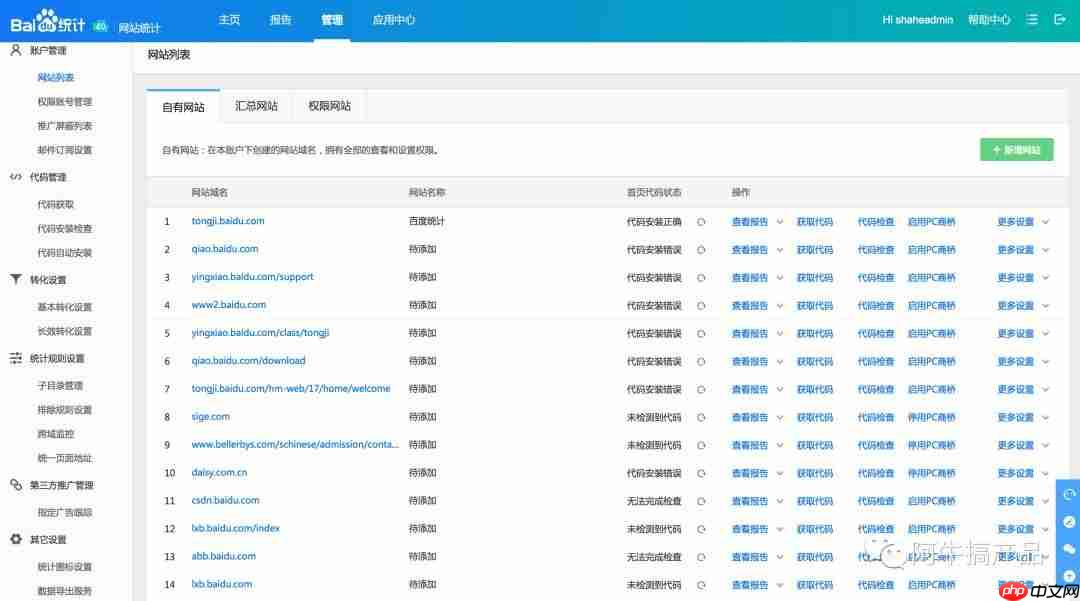
Task: Open the 帮助中心 link in header
Action: pyautogui.click(x=989, y=20)
